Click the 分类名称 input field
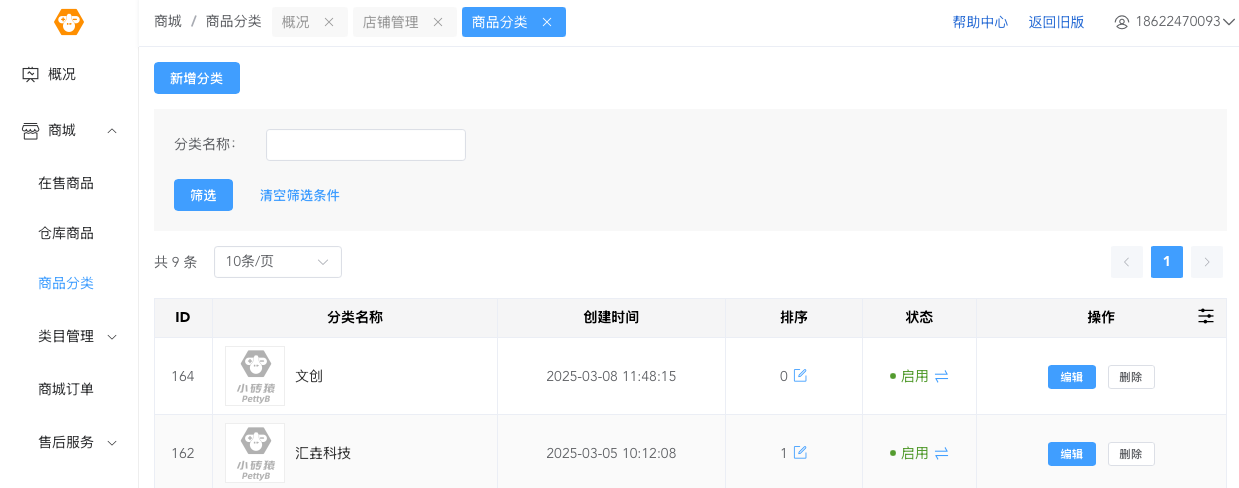Viewport: 1239px width, 488px height. 365,145
